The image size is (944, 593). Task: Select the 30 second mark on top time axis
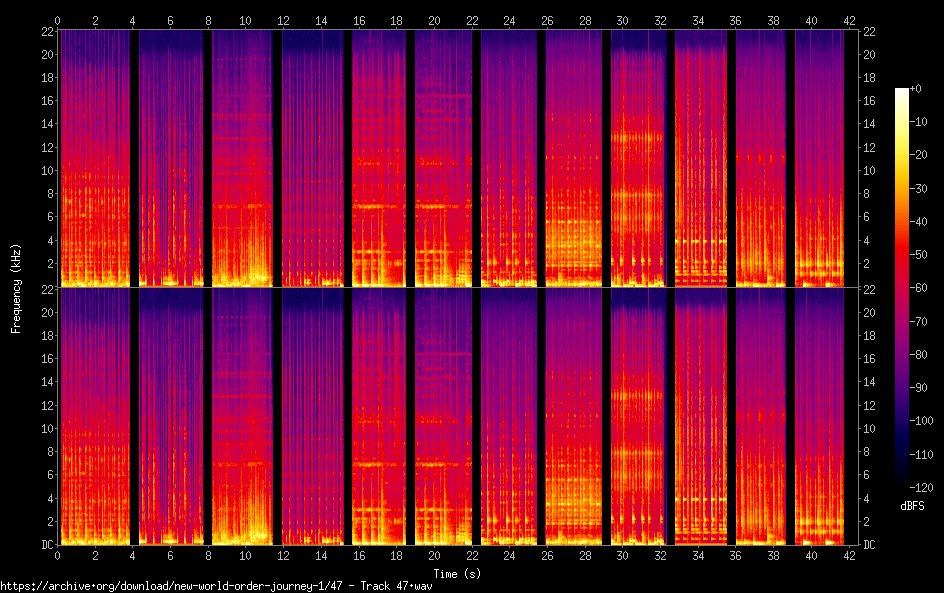[x=622, y=20]
